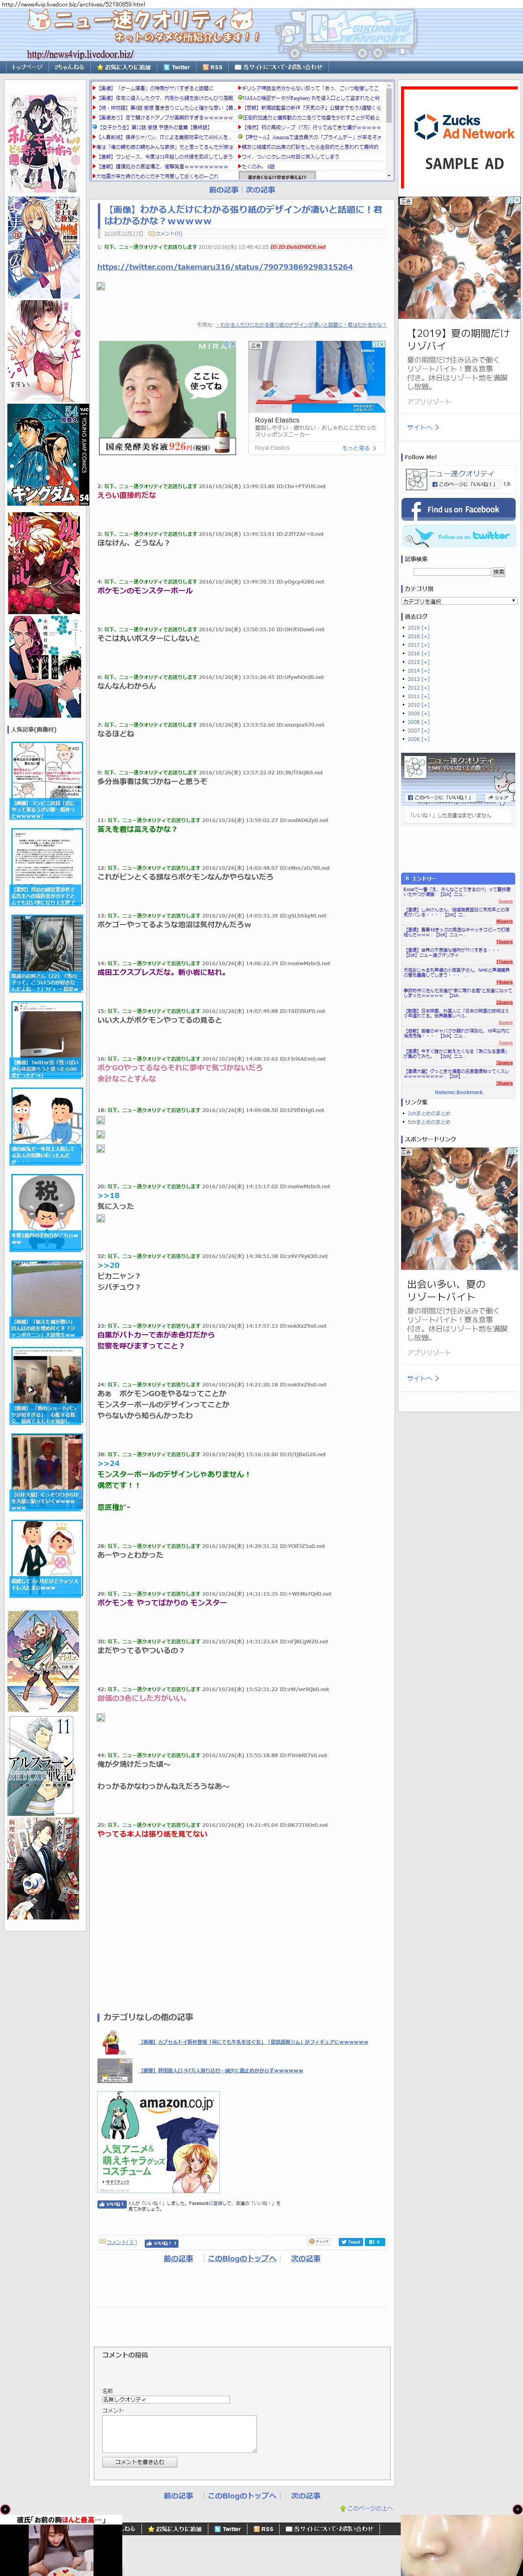The width and height of the screenshot is (523, 2576).
Task: Close the bottom-right overlay ad
Action: click(x=517, y=2509)
